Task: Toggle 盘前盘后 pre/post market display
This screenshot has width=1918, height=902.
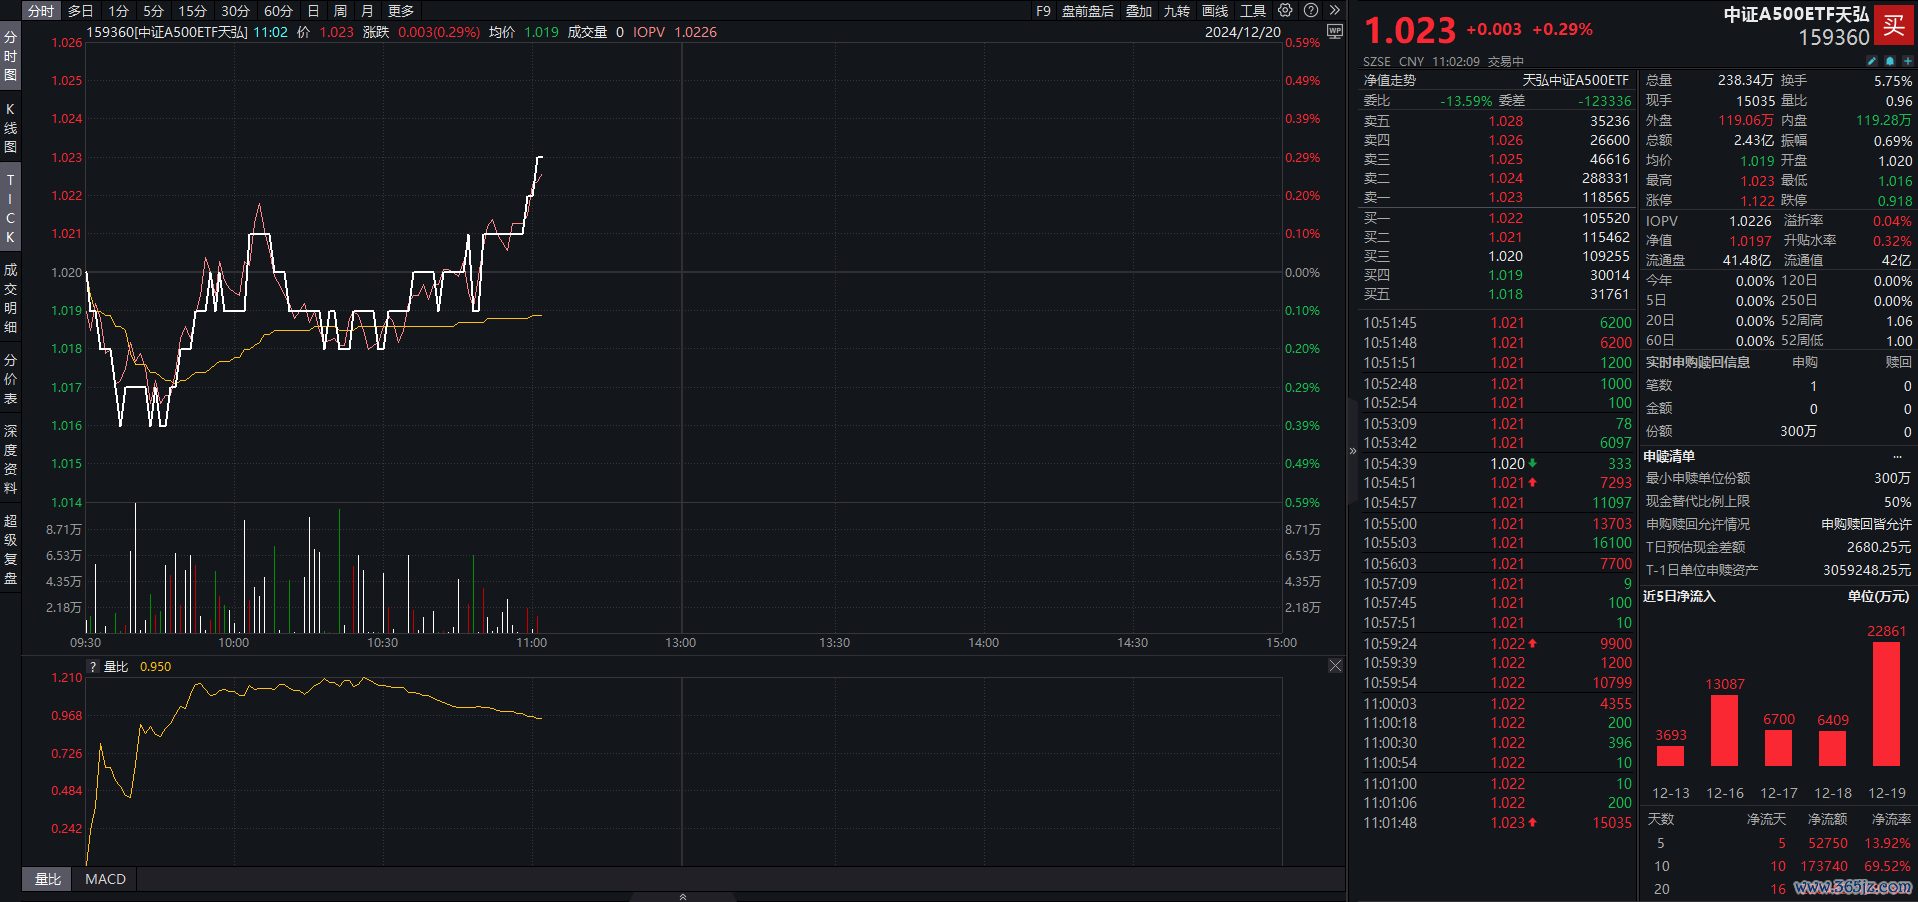Action: [x=1087, y=11]
